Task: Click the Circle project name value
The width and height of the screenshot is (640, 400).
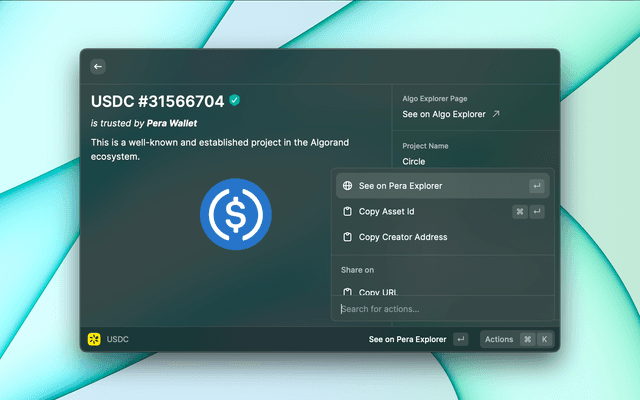Action: click(x=414, y=161)
